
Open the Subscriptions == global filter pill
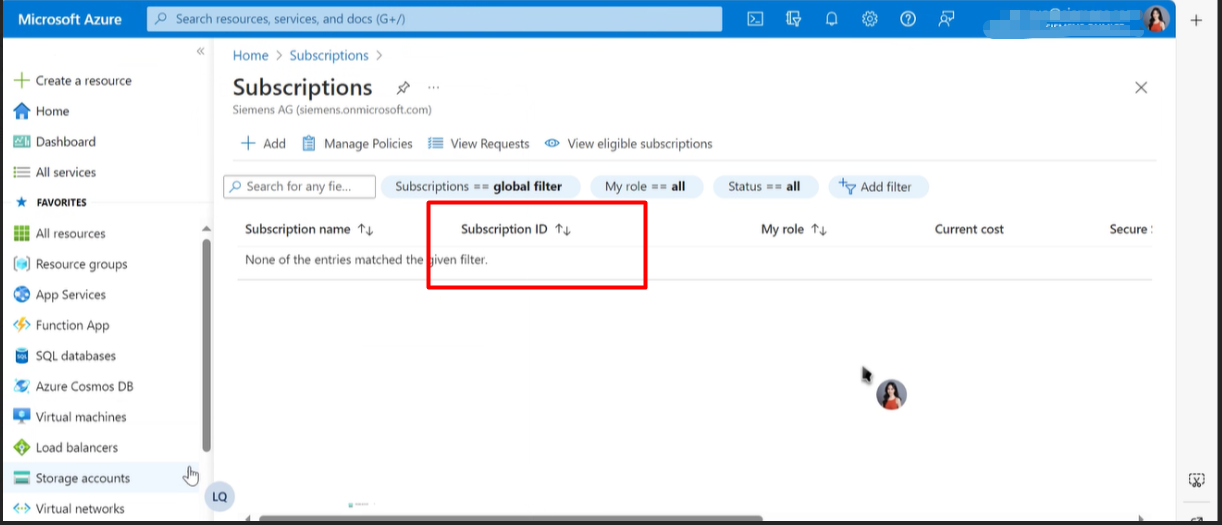point(479,187)
